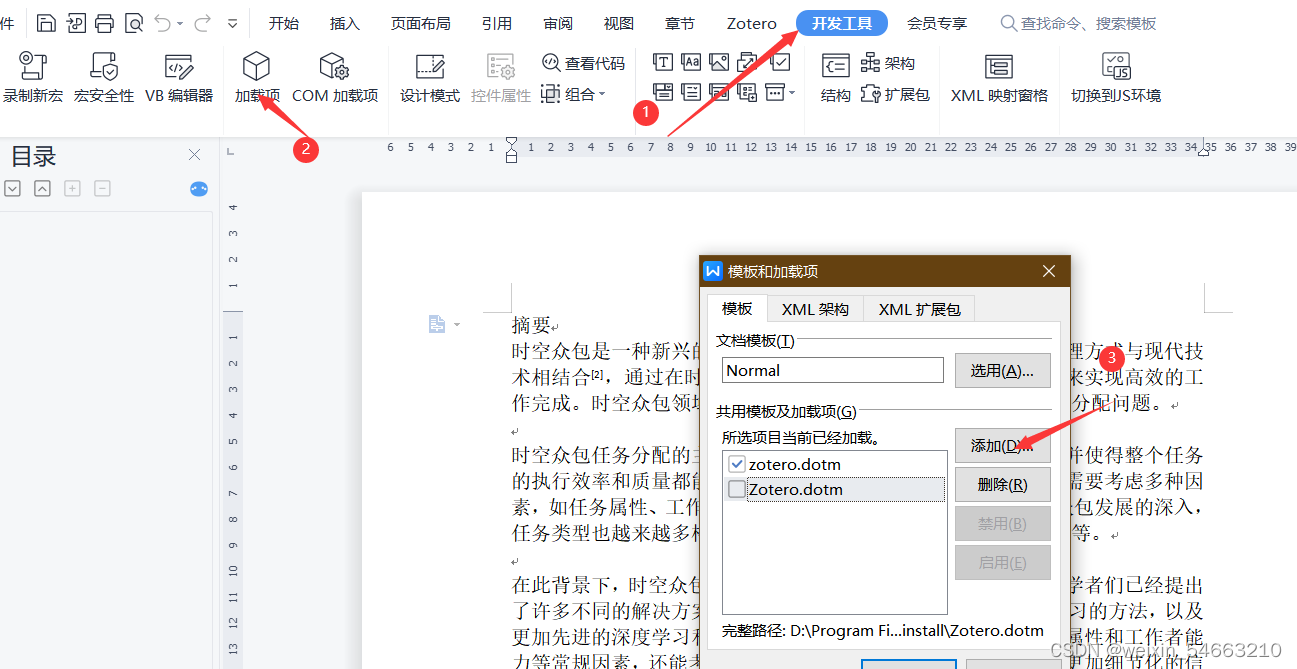Click expand-all down chevron in 目录 pane
This screenshot has width=1297, height=669.
(x=12, y=188)
